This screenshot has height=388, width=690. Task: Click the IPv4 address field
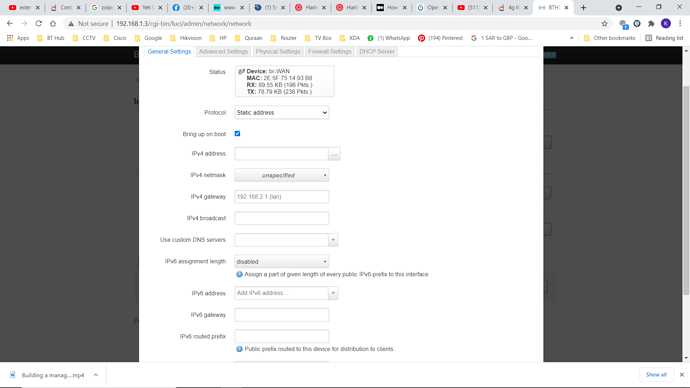(x=282, y=154)
